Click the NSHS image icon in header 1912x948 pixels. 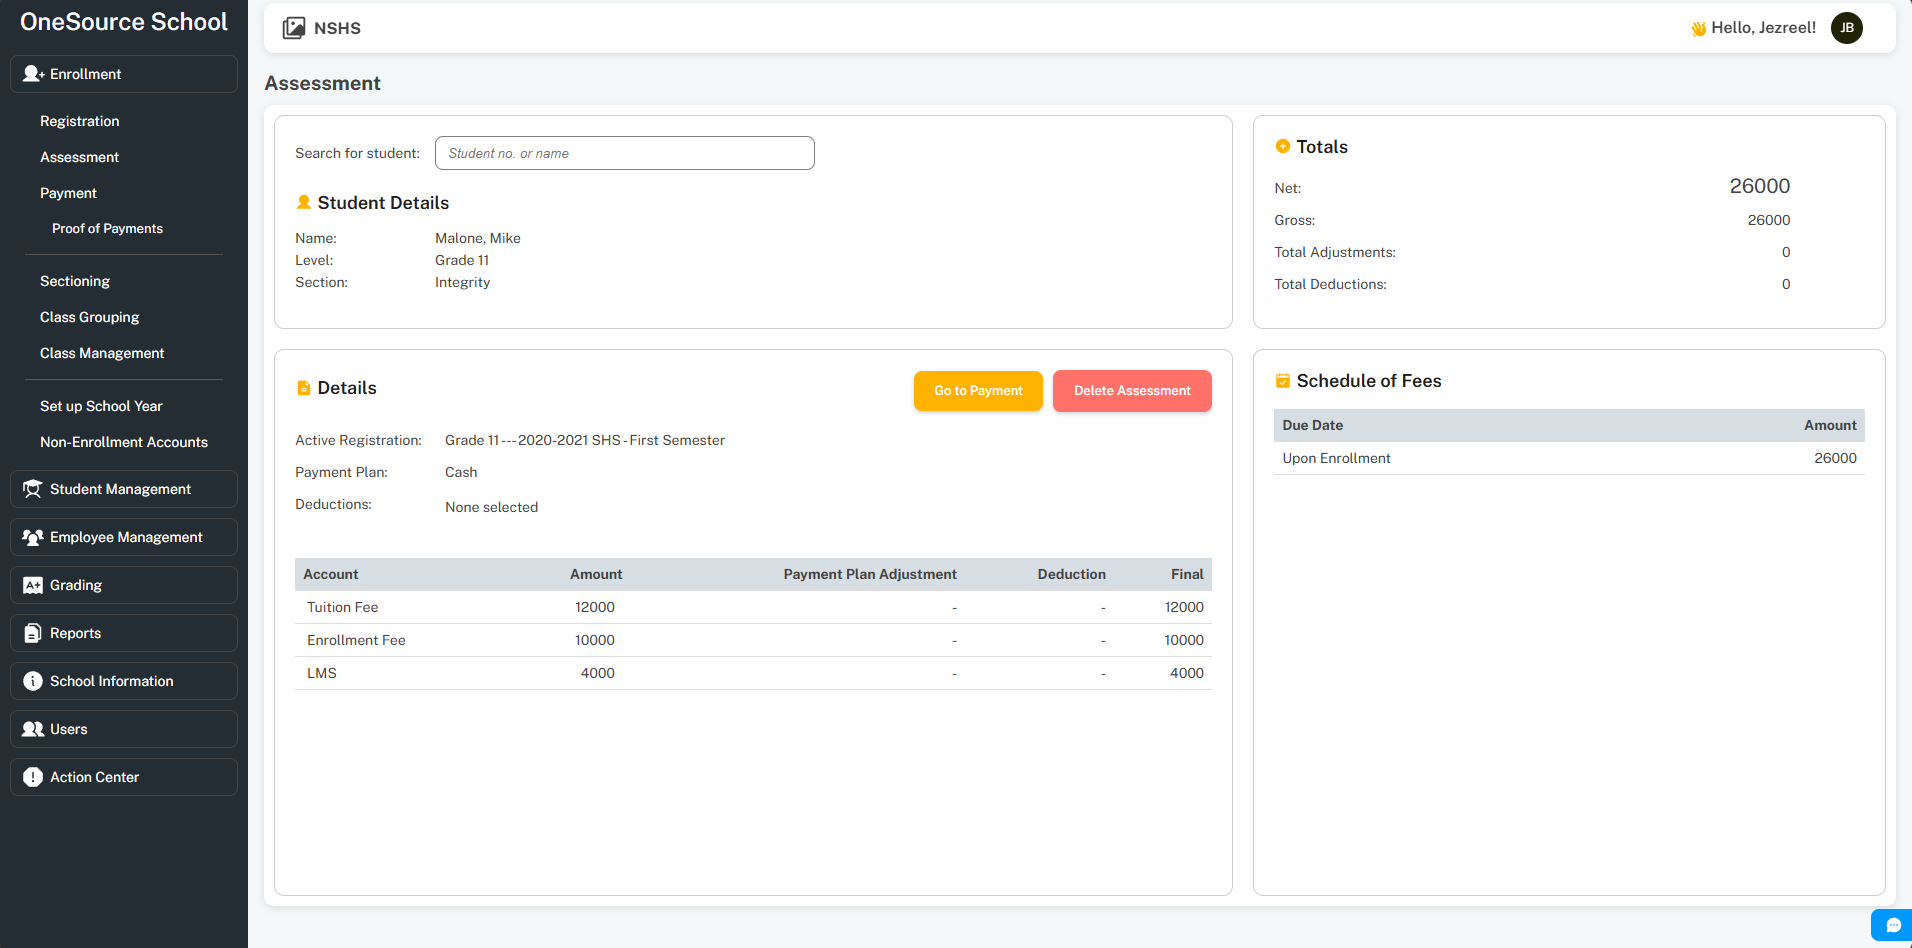[293, 28]
